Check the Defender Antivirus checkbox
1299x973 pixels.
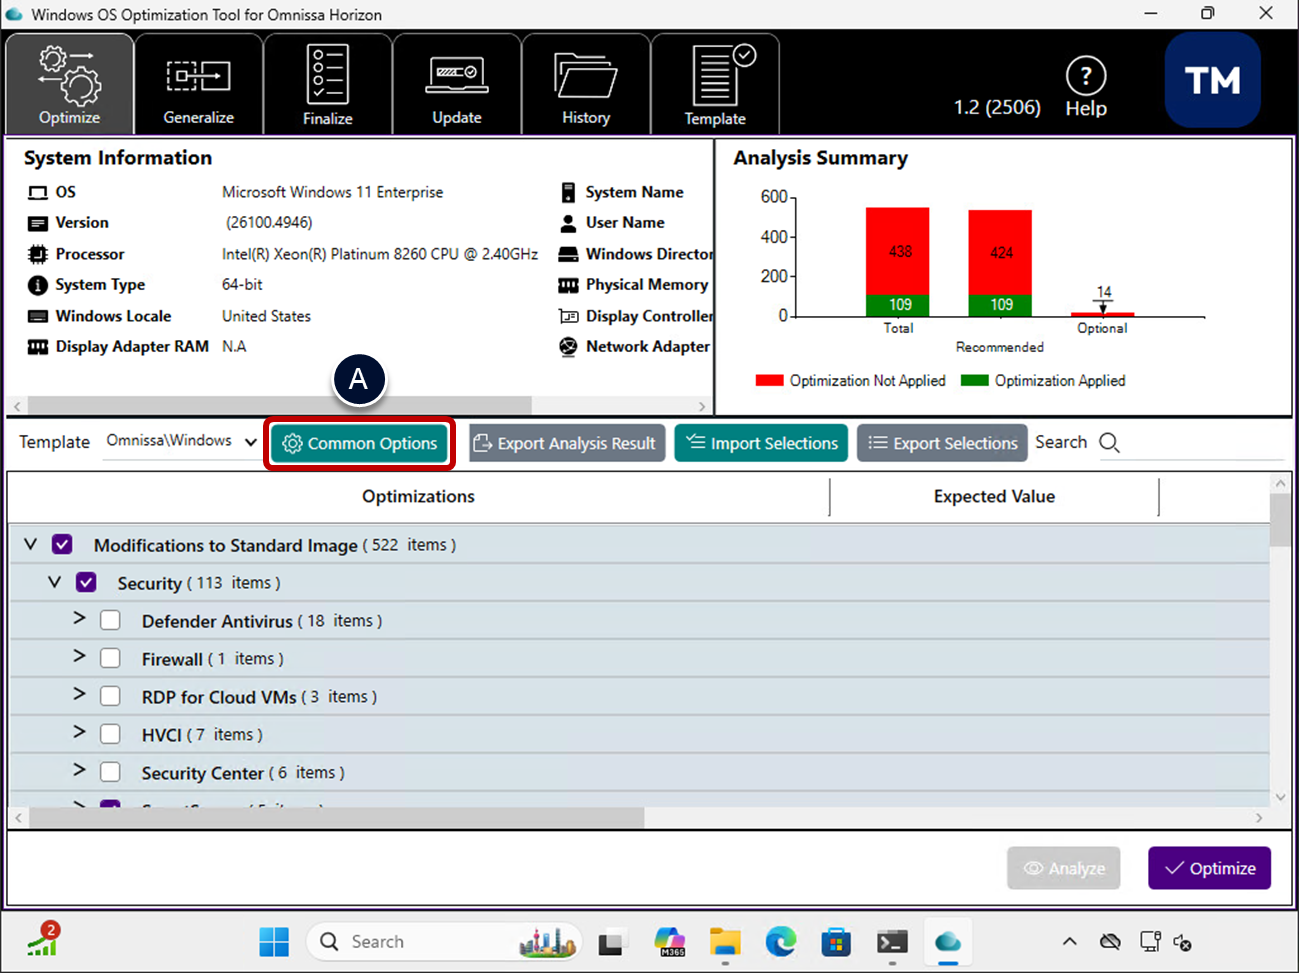tap(111, 621)
